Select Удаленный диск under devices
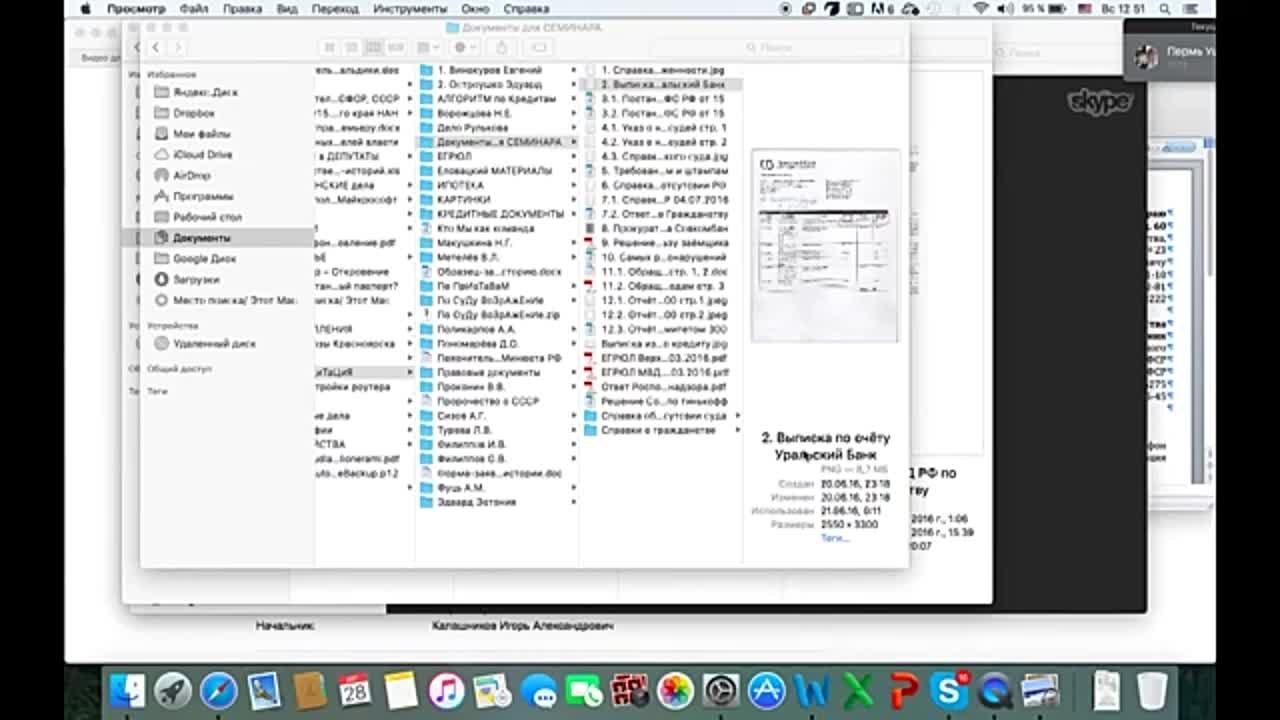 [205, 343]
